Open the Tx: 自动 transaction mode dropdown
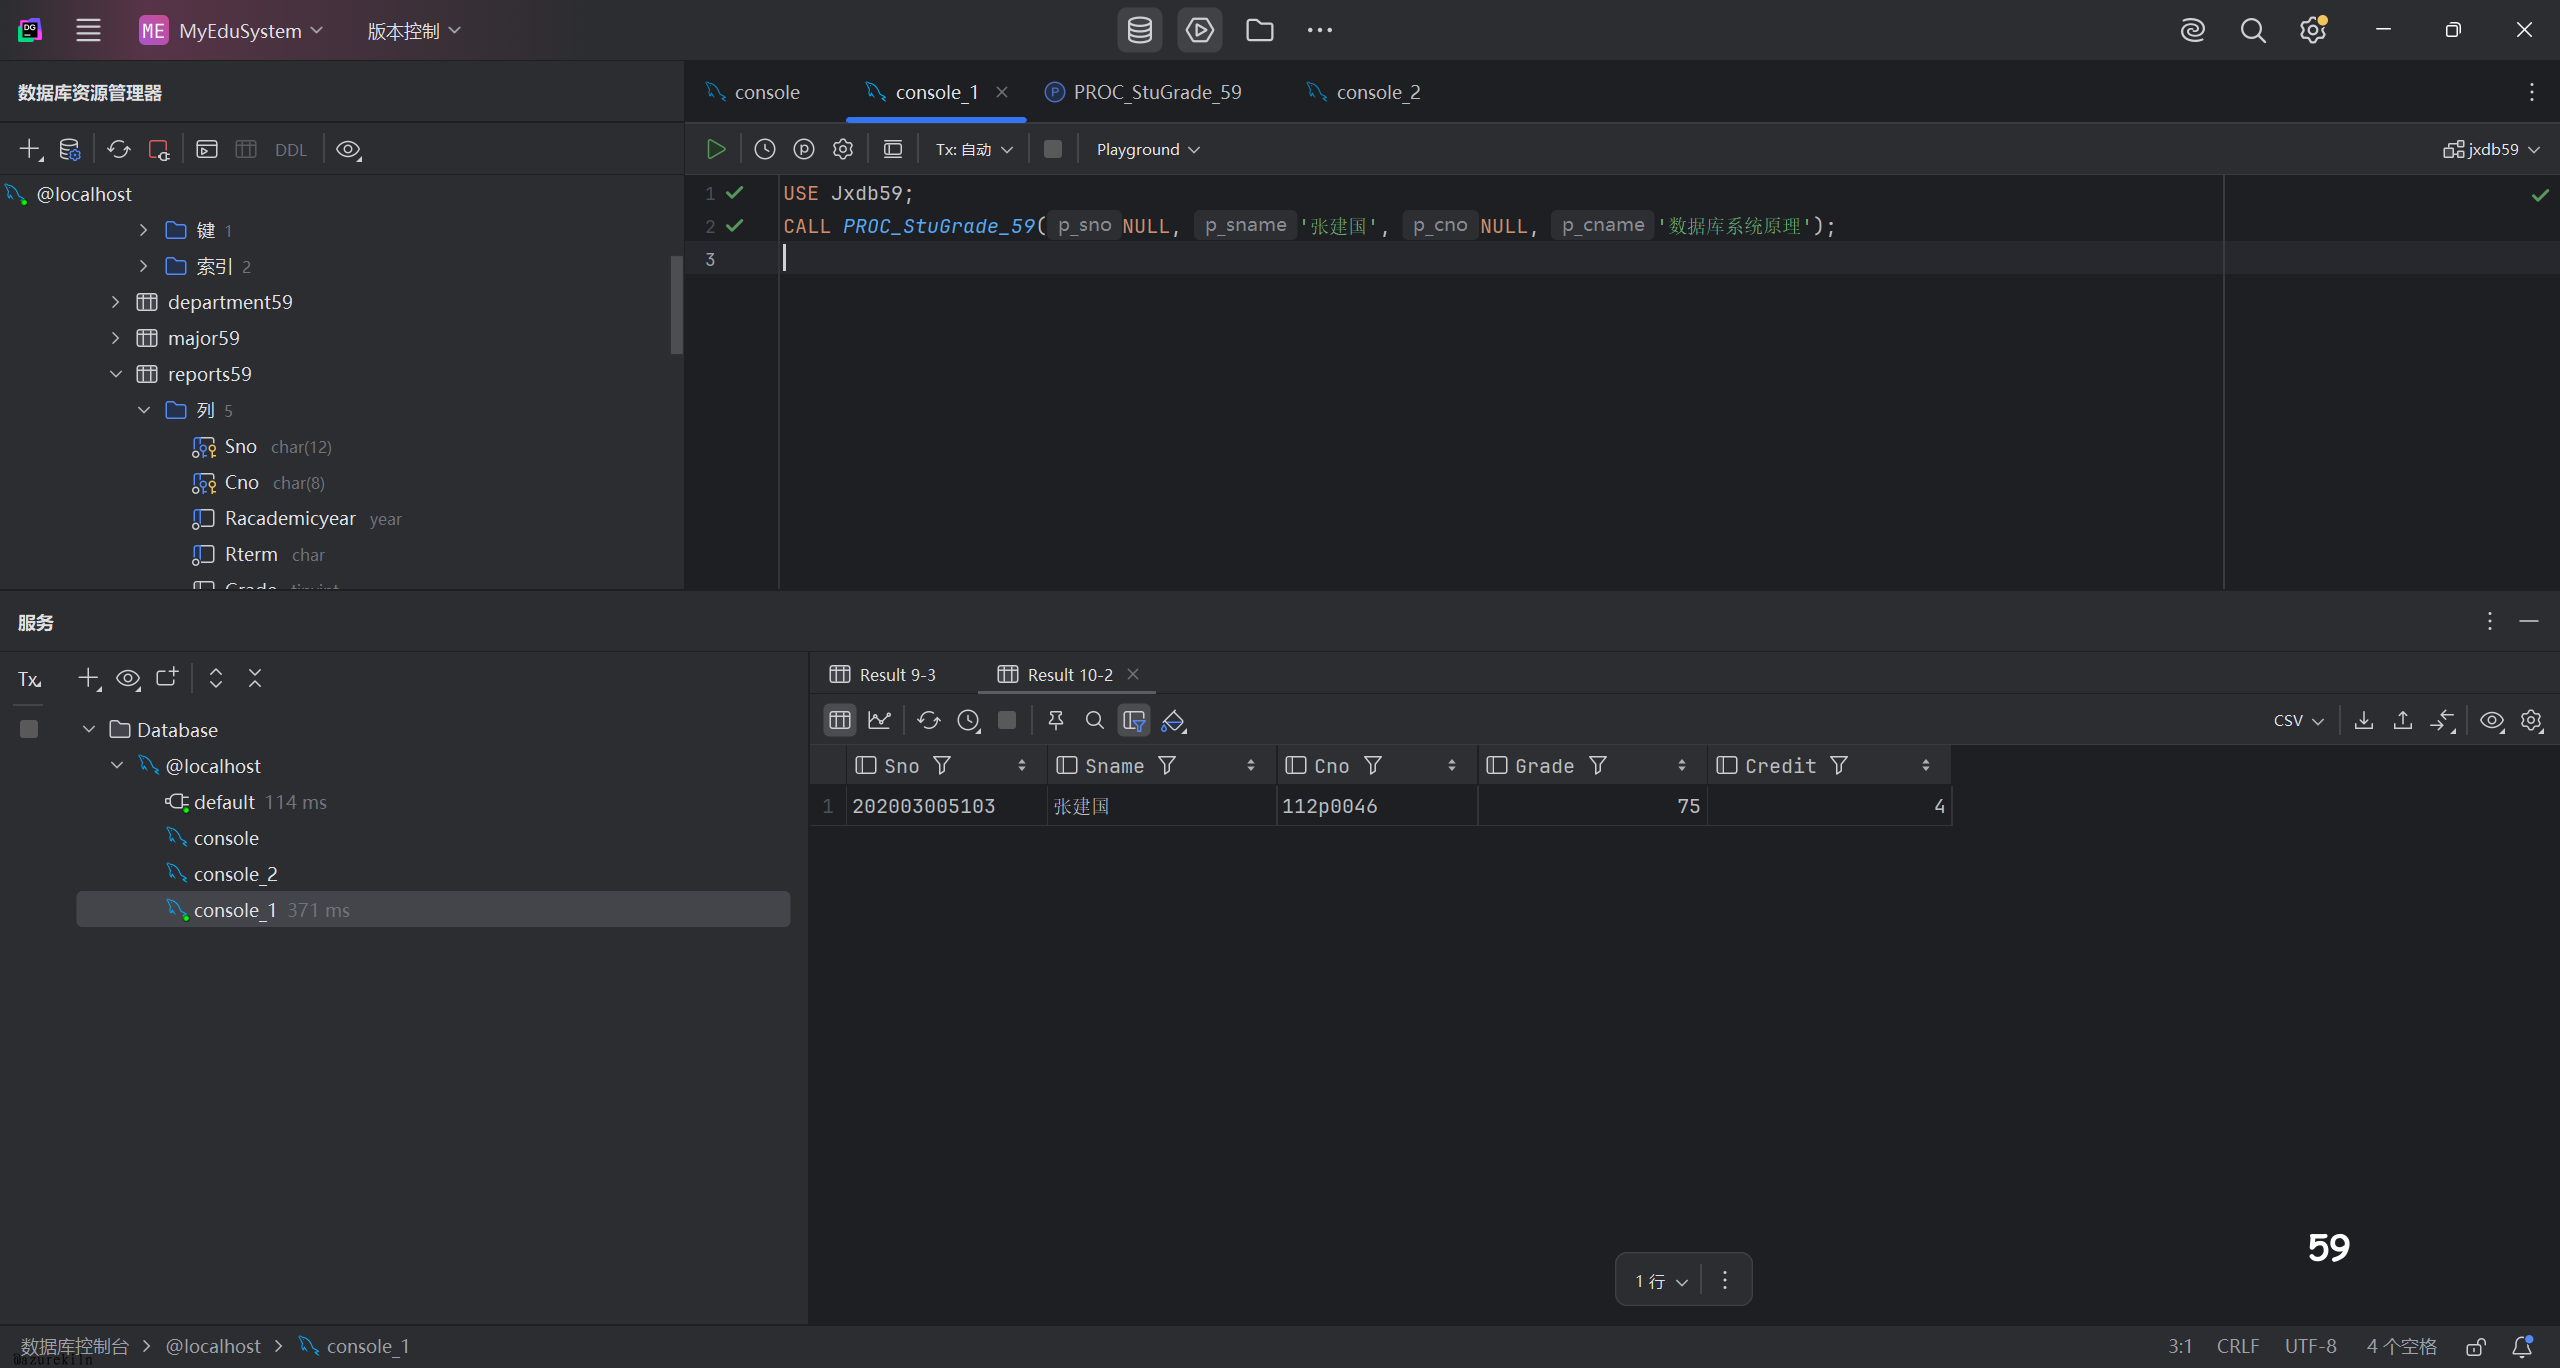Viewport: 2560px width, 1368px height. [973, 149]
